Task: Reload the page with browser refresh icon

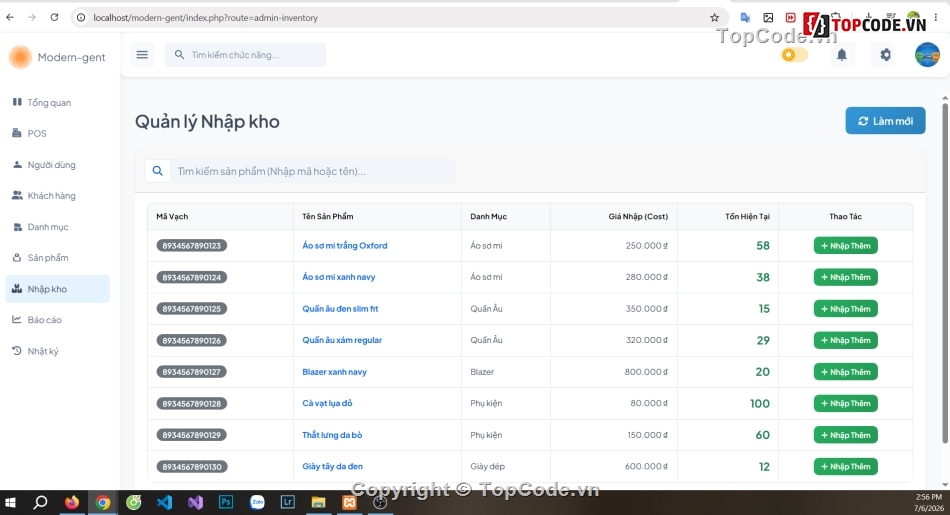Action: 55,18
